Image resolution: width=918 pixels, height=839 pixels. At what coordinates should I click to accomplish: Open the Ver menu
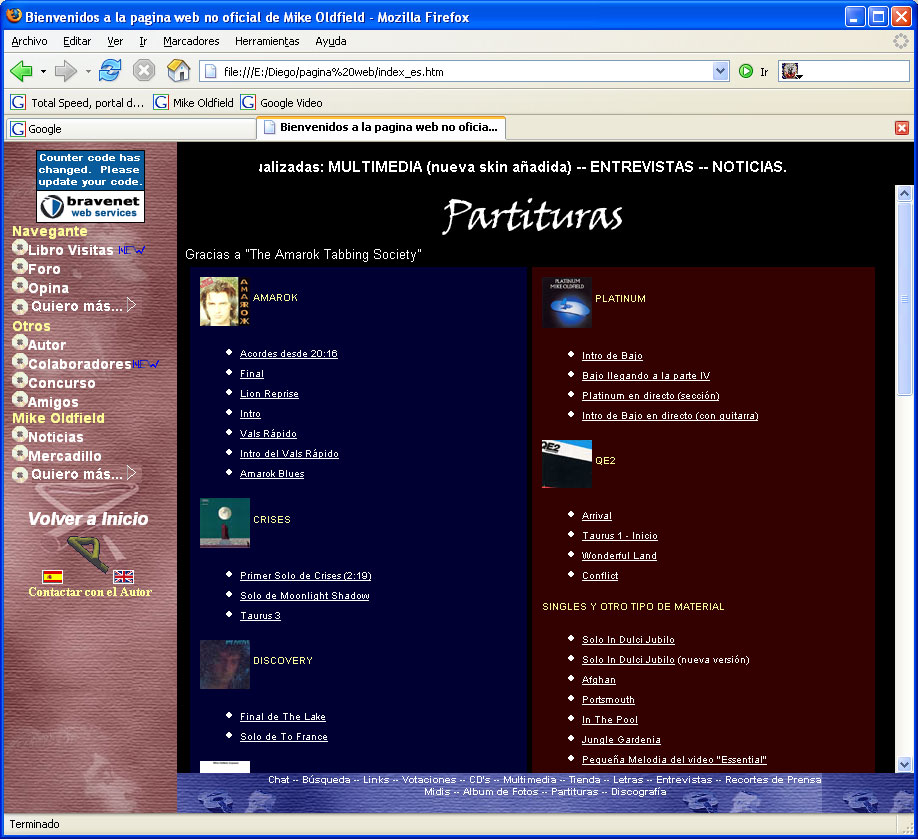point(115,41)
